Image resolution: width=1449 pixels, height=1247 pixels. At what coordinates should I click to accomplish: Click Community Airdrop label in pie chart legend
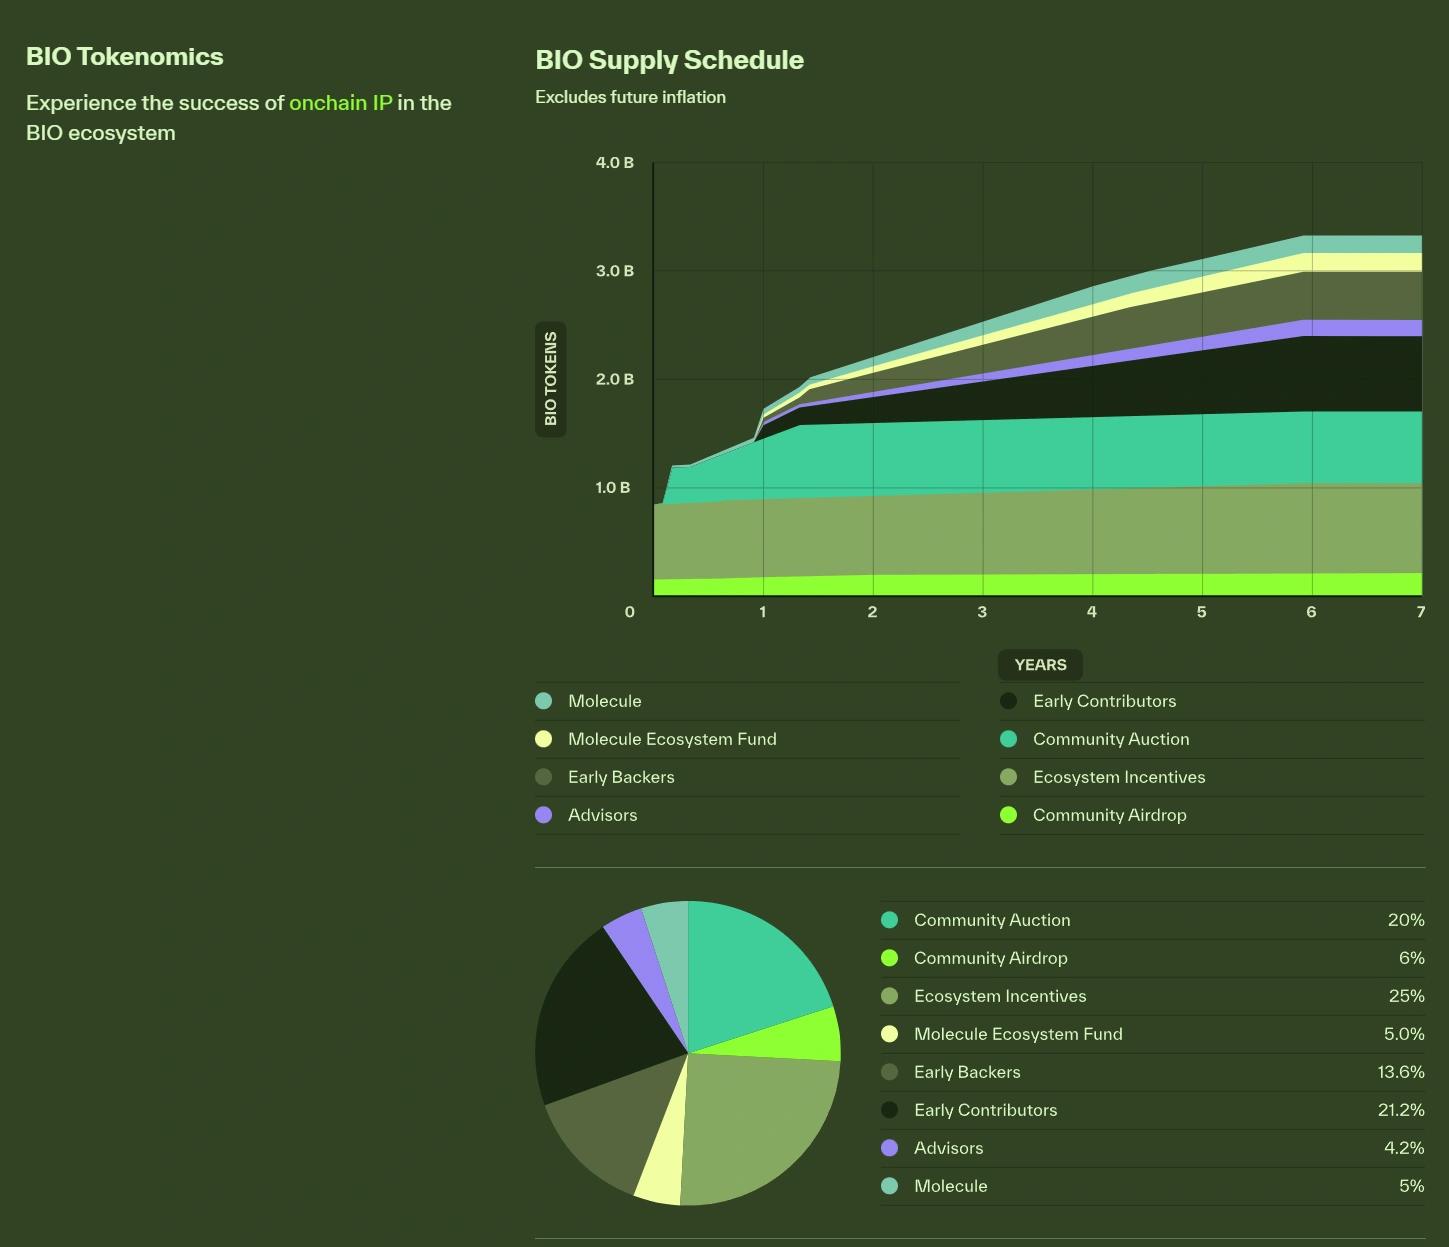(991, 958)
